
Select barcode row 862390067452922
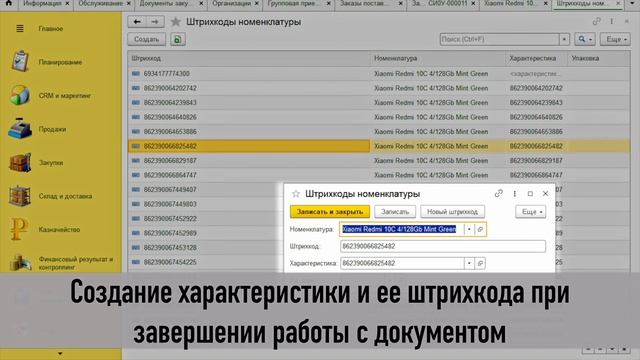point(206,219)
